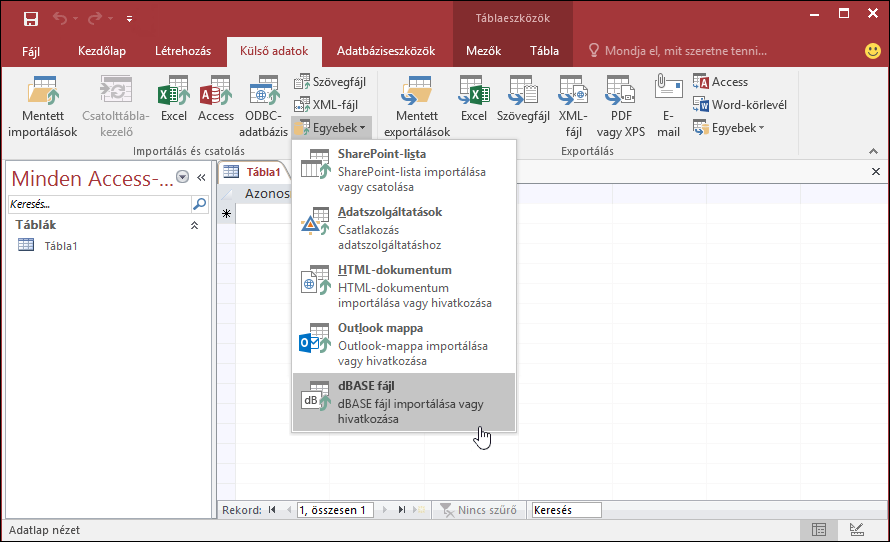Click the datasheet select-all corner
The image size is (890, 542).
coord(226,194)
